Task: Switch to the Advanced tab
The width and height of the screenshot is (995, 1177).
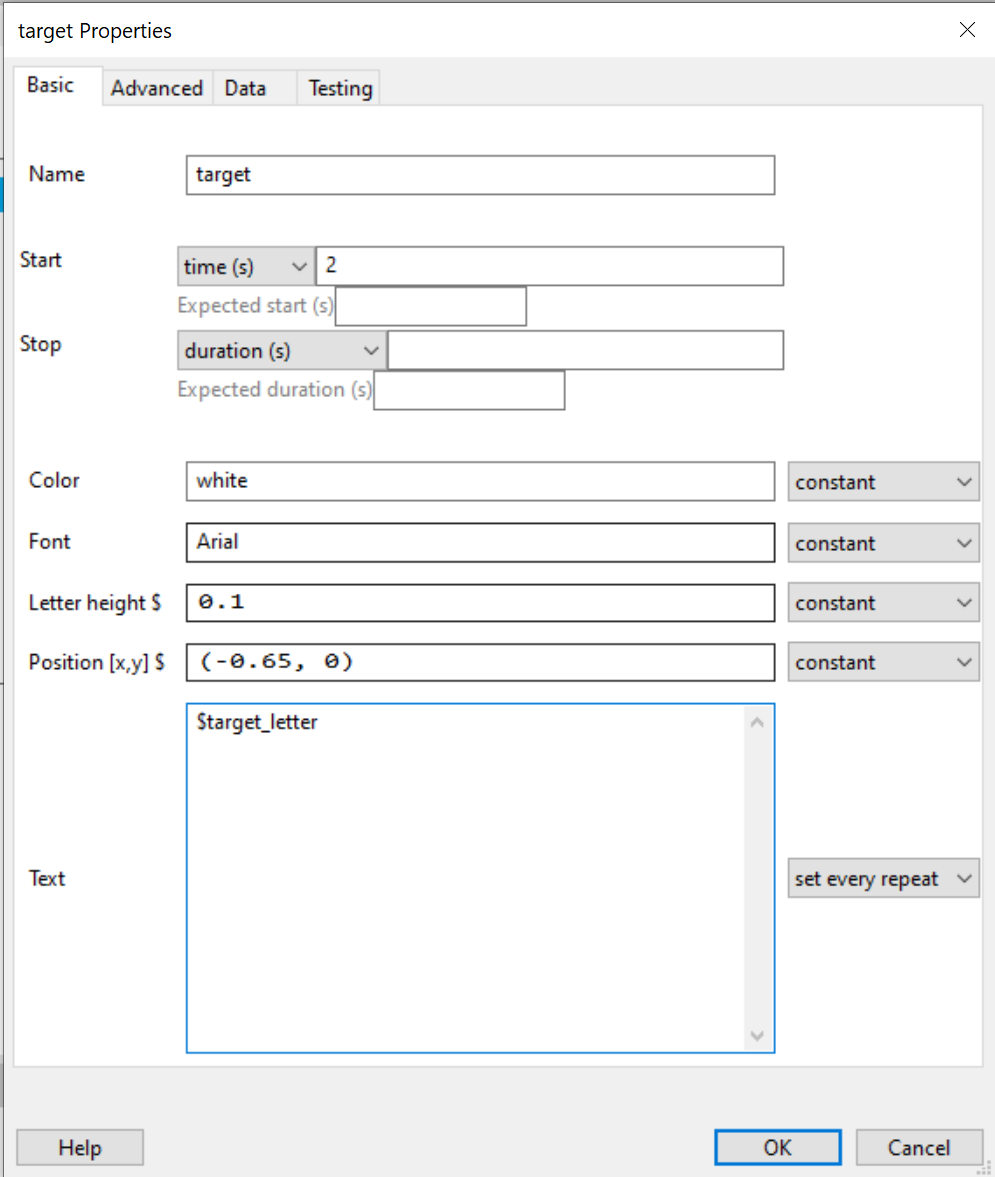Action: (x=156, y=88)
